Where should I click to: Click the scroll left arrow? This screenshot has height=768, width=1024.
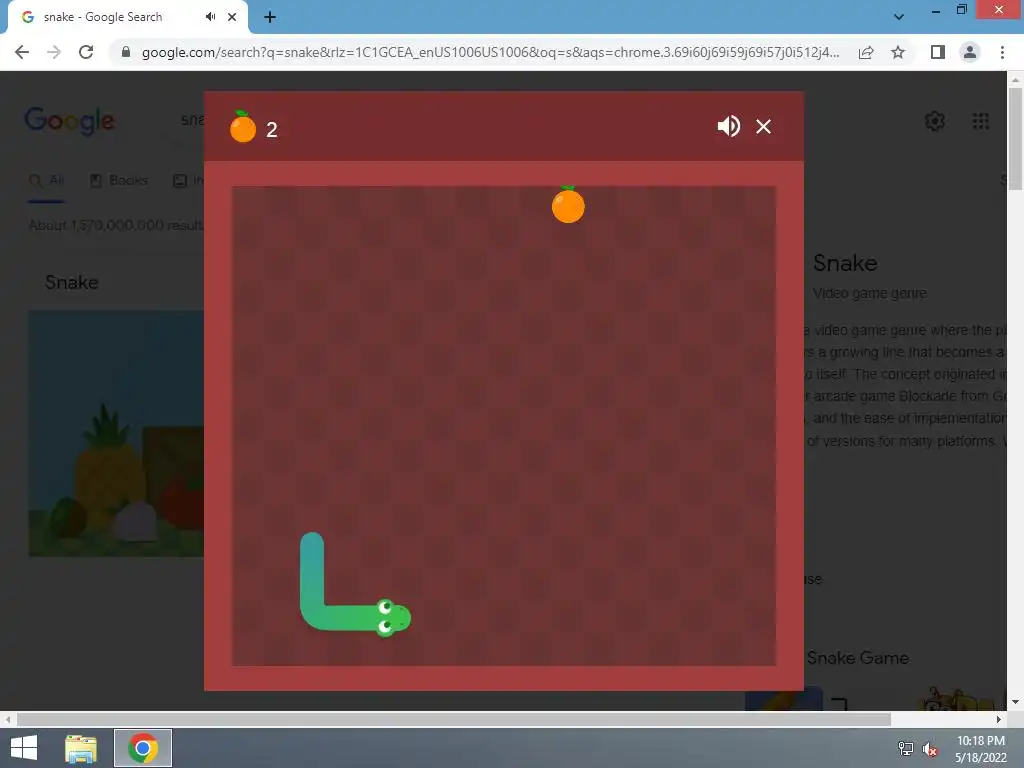click(7, 719)
